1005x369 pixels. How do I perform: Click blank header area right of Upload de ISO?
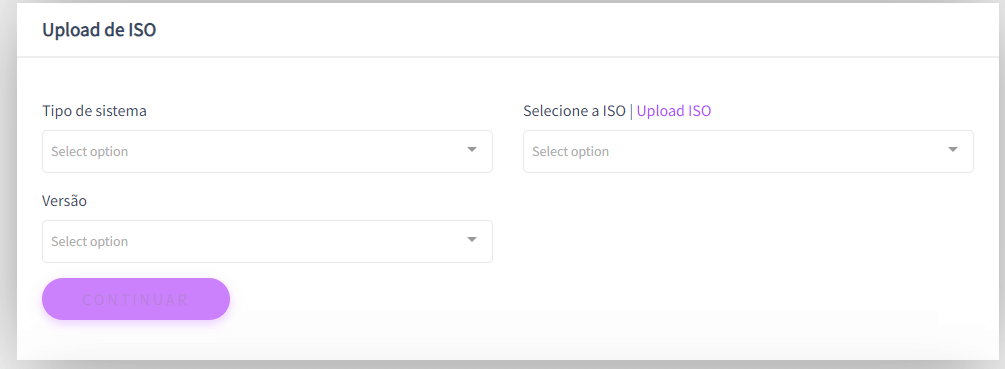tap(577, 29)
